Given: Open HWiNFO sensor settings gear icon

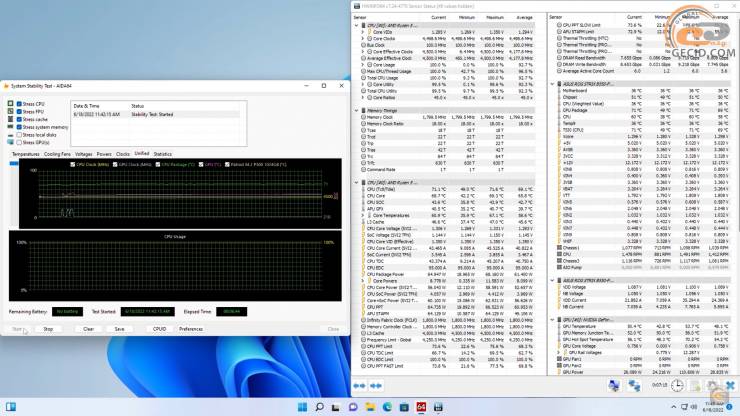Looking at the screenshot, I should 713,385.
